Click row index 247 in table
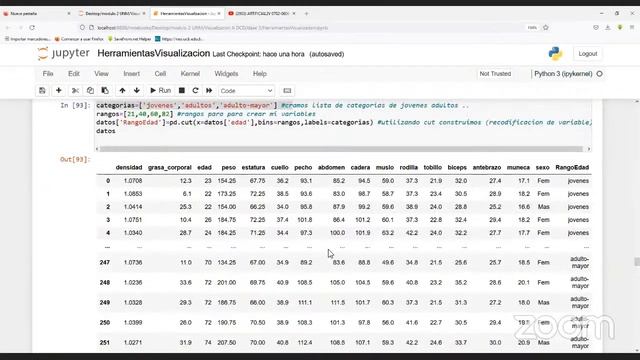The height and width of the screenshot is (360, 640). click(x=104, y=262)
